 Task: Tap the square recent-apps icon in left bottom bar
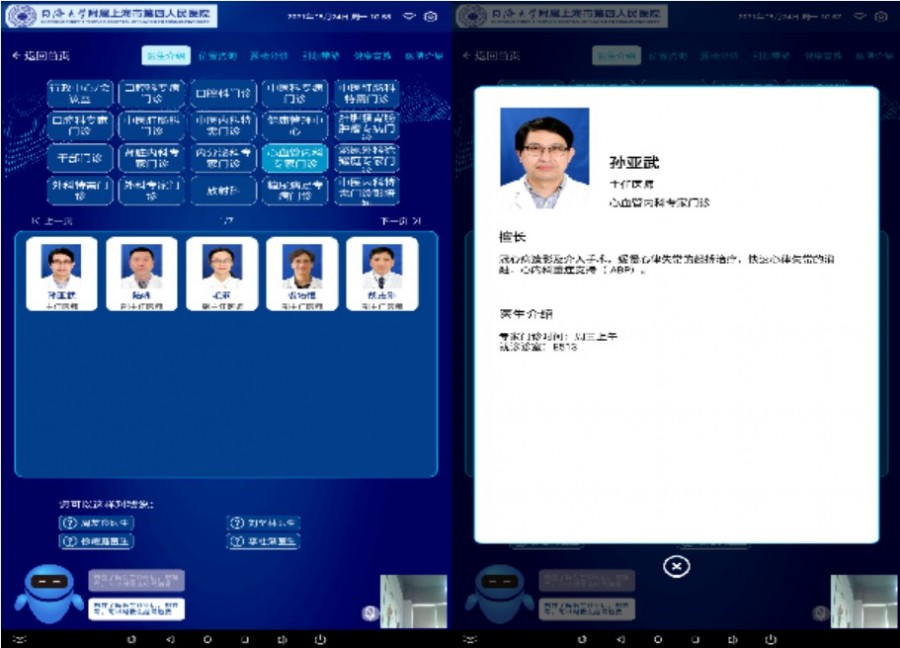245,639
